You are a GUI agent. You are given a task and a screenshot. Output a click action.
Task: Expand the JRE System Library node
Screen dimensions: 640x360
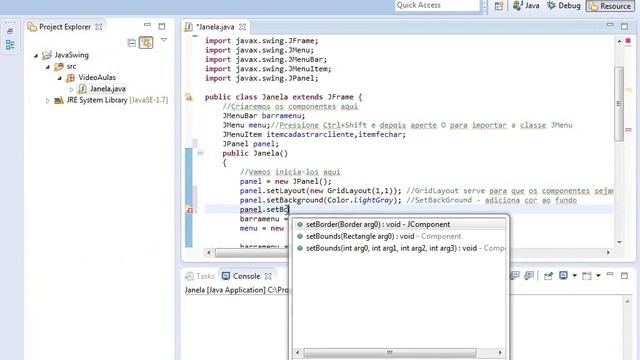click(47, 100)
